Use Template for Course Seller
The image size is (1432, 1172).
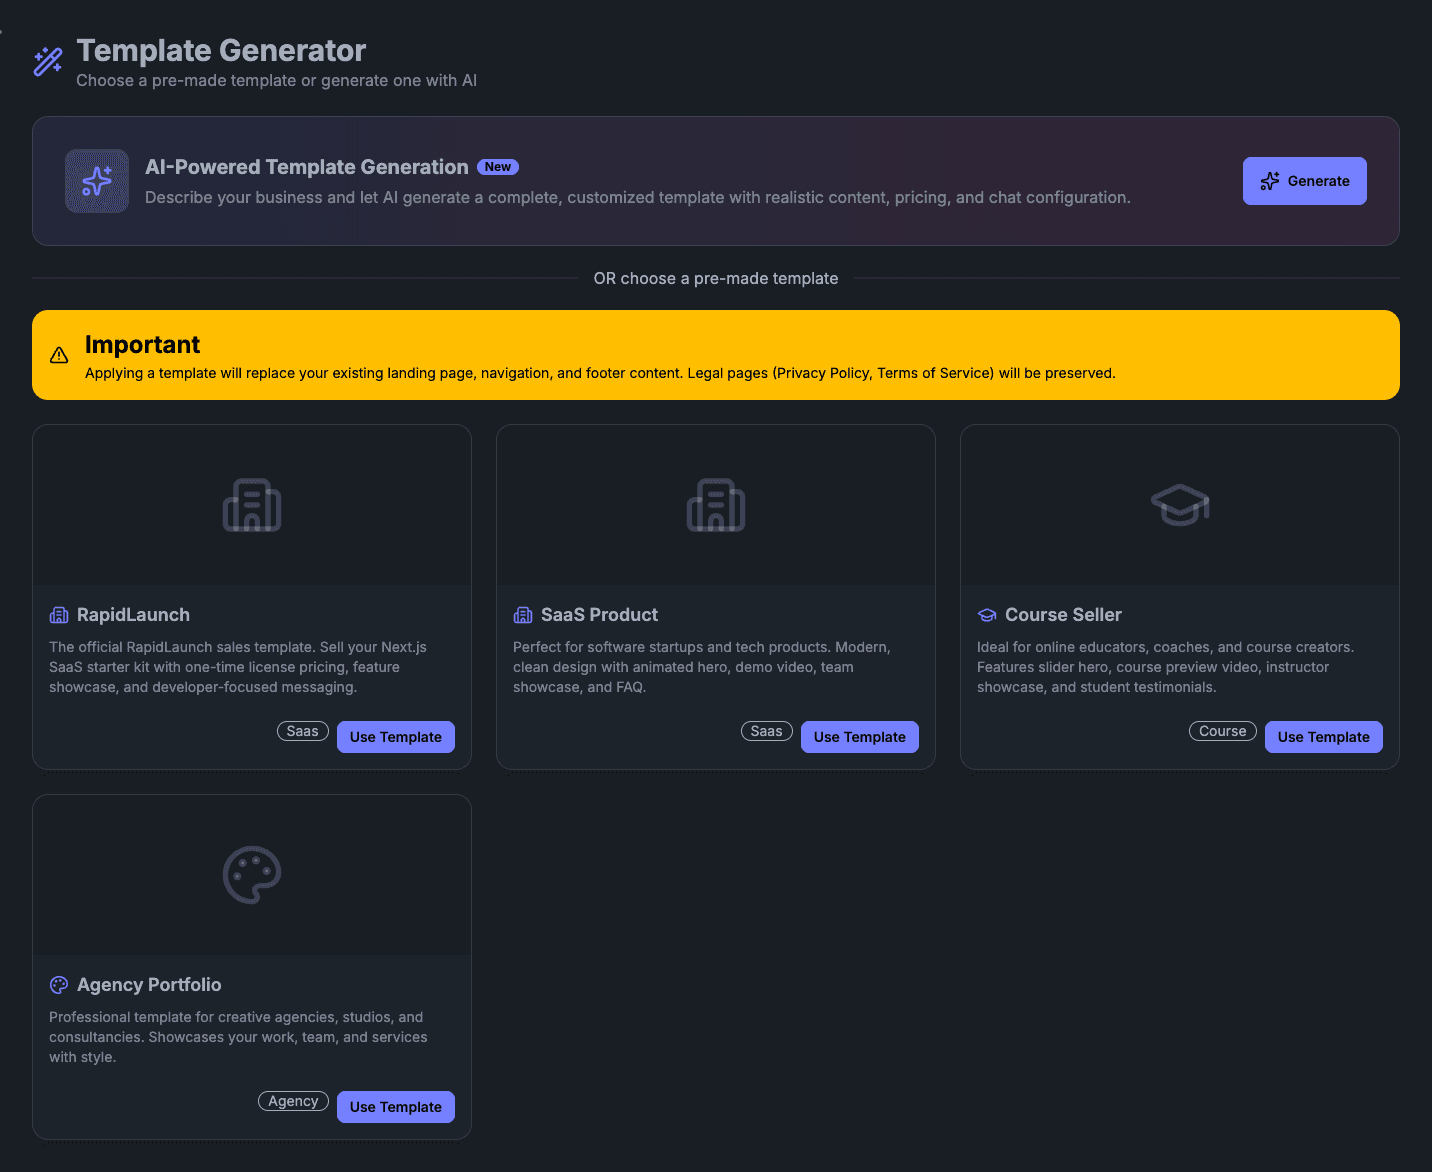(x=1323, y=737)
